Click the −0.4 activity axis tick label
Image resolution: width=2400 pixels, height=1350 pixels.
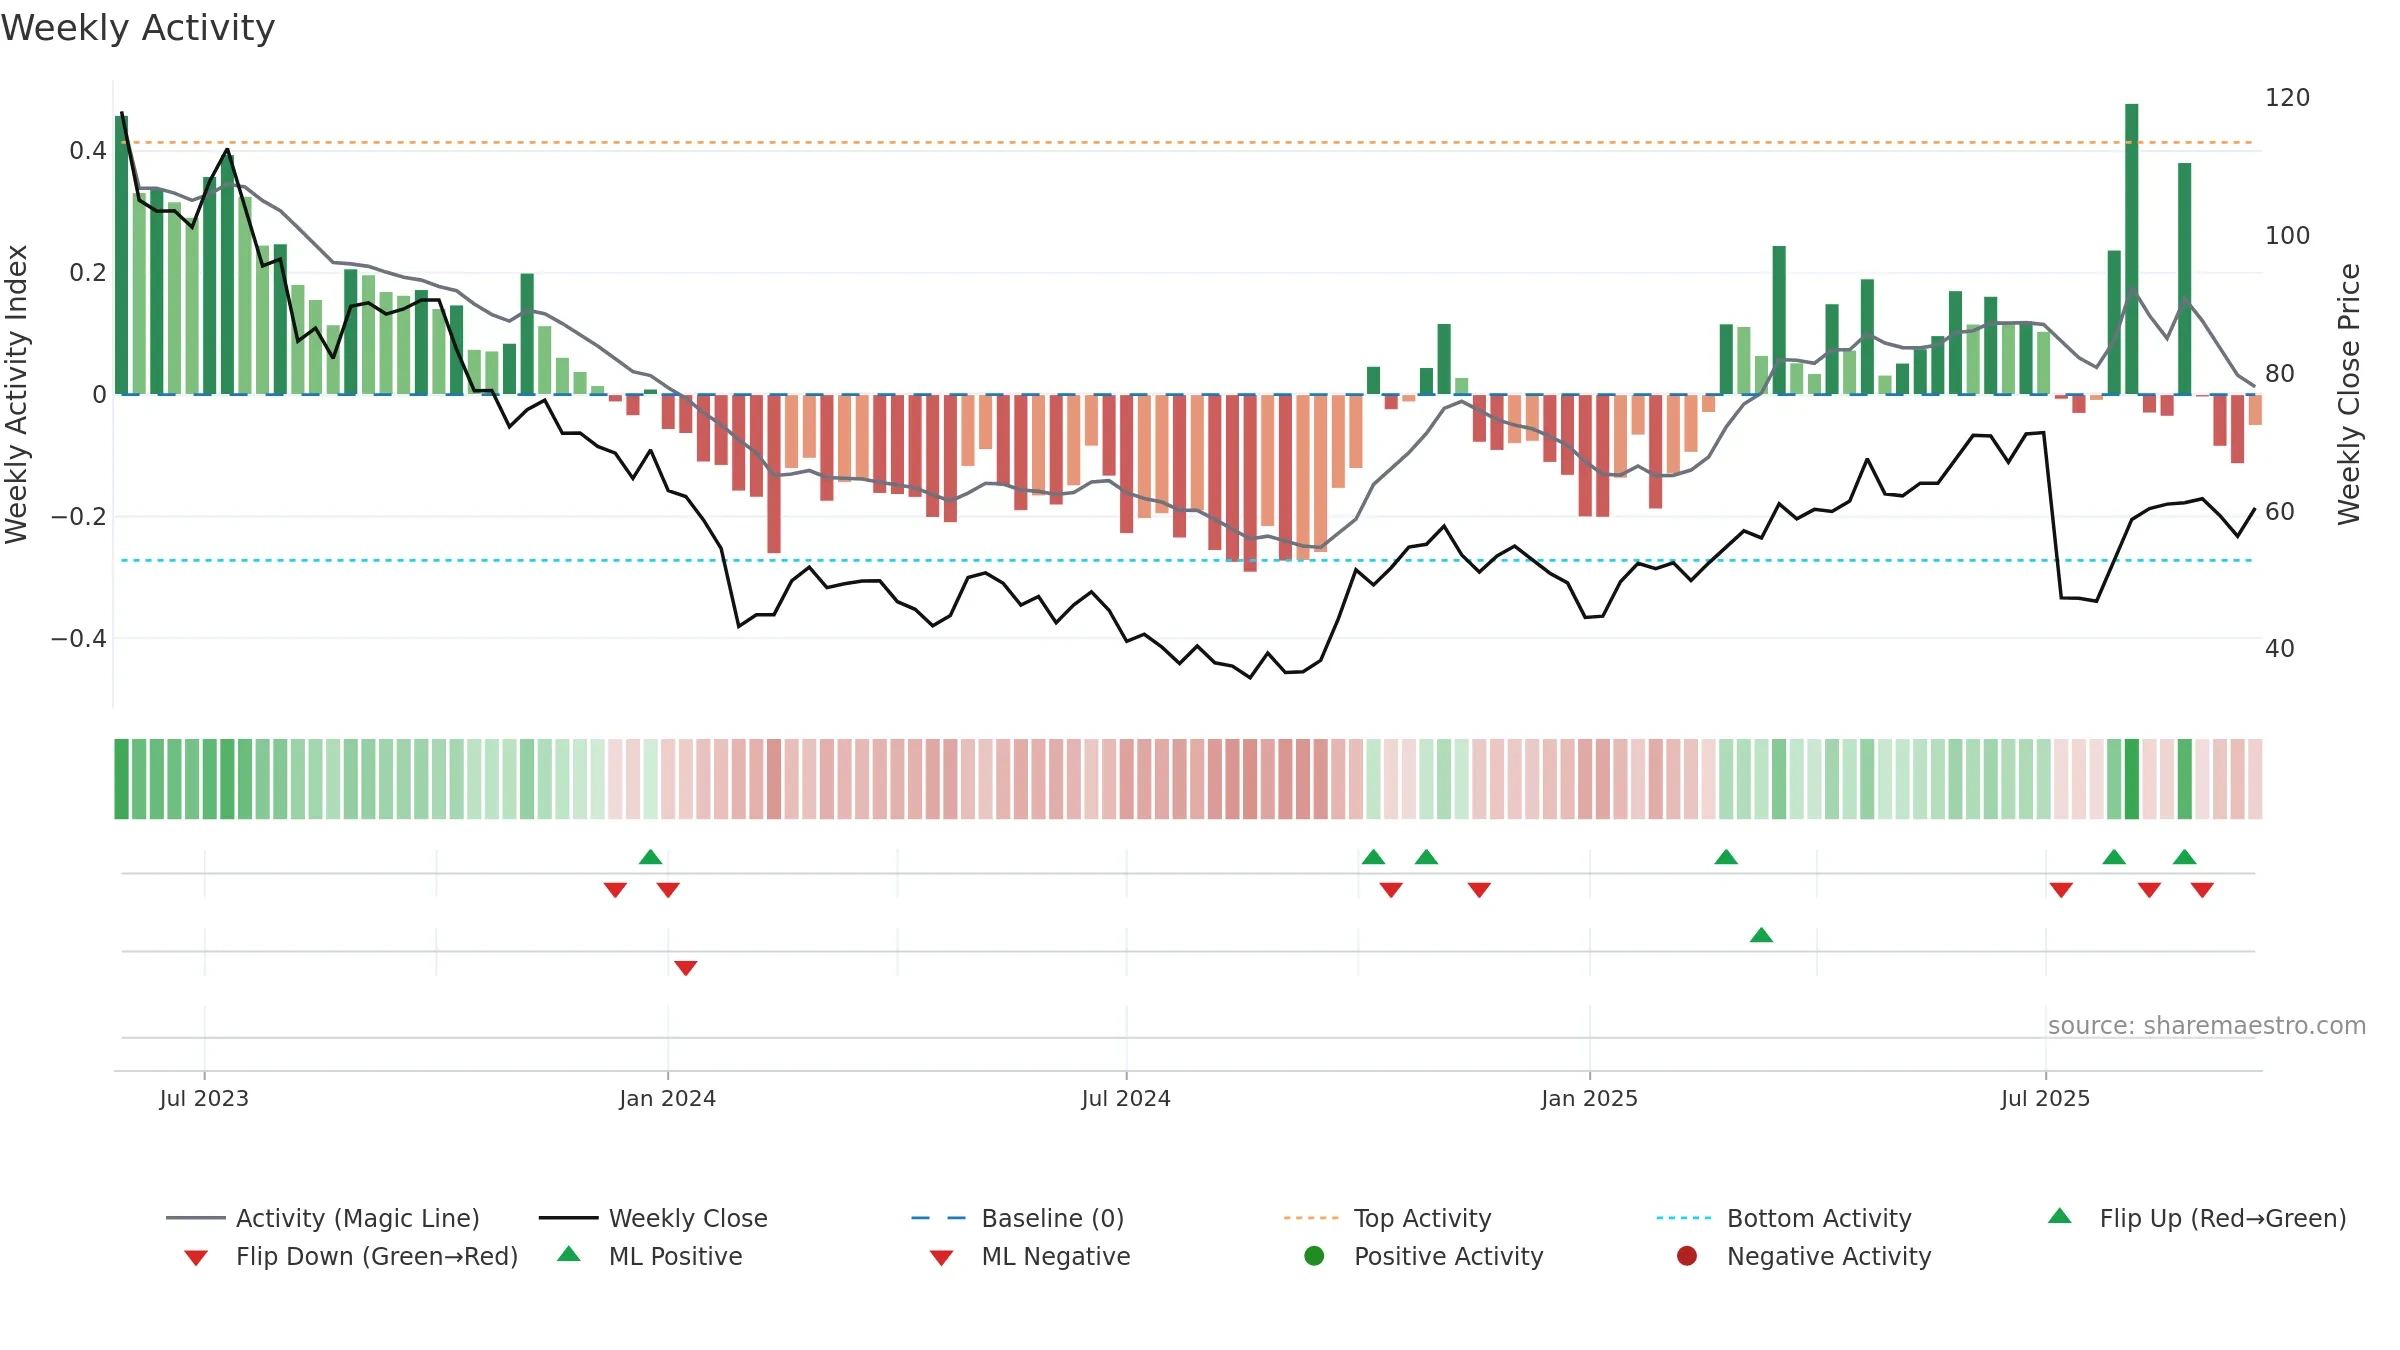[79, 638]
